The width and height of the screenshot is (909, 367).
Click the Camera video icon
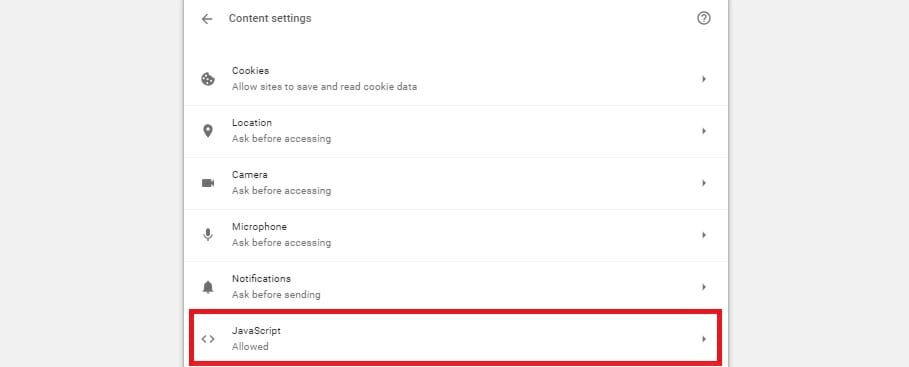208,183
